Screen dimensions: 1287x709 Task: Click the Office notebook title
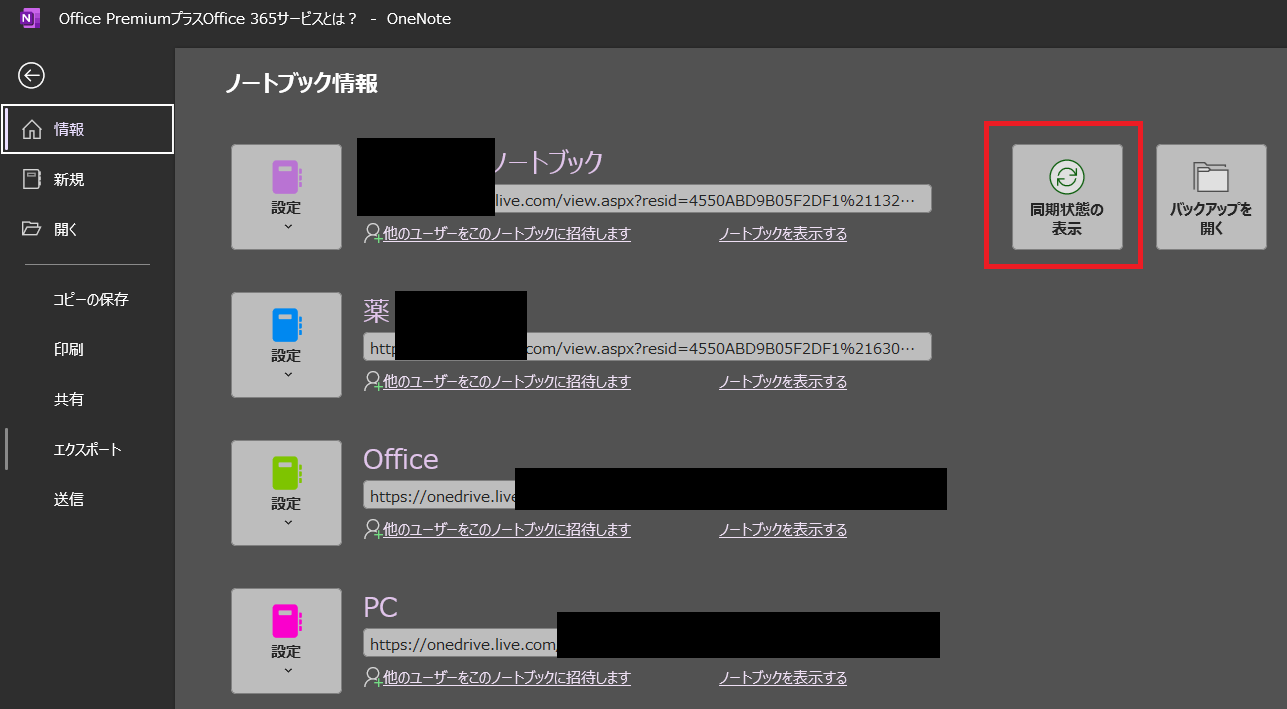(401, 459)
